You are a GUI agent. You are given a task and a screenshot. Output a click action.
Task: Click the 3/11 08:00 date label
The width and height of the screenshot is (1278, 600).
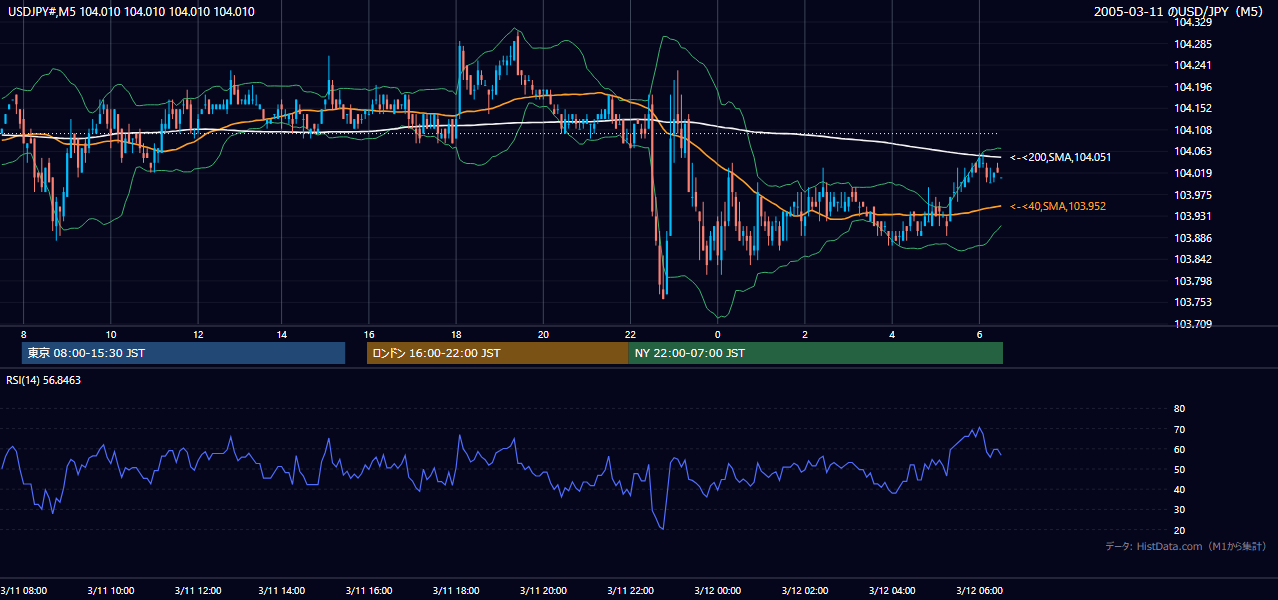point(24,590)
